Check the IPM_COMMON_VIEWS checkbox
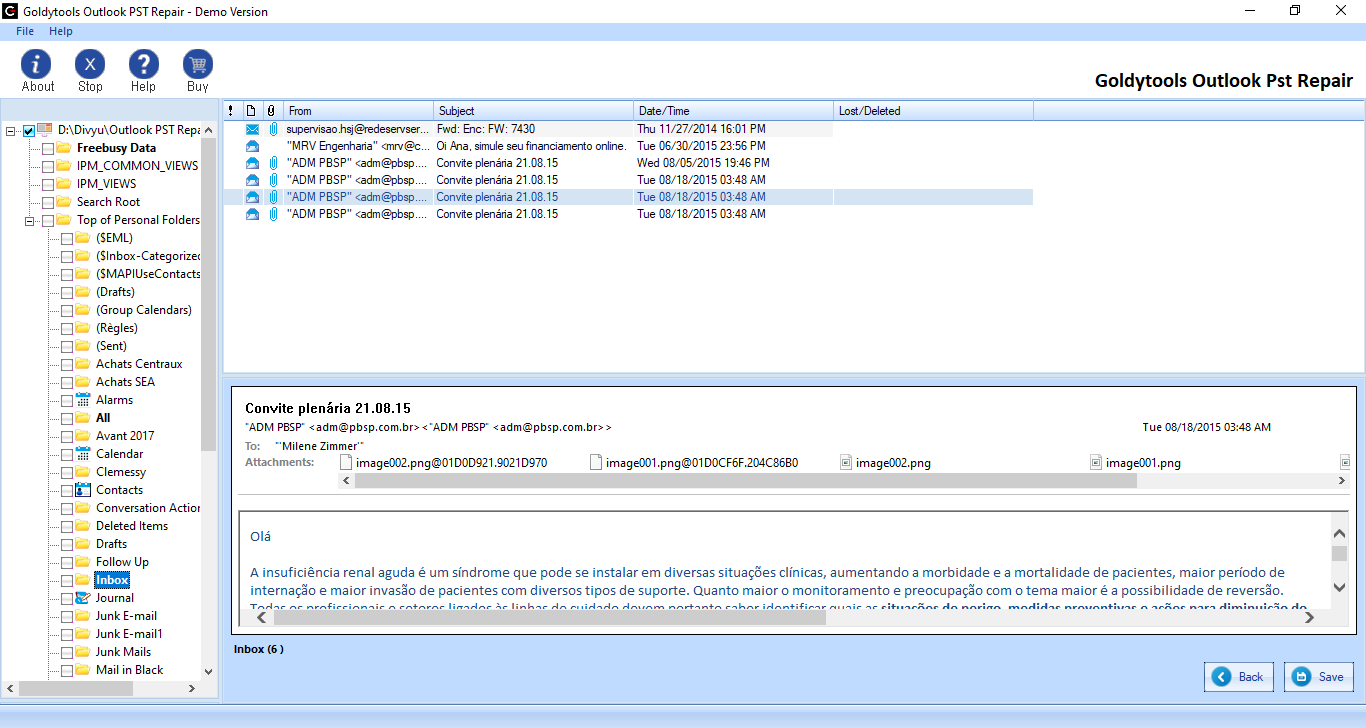Viewport: 1366px width, 728px height. (x=48, y=167)
